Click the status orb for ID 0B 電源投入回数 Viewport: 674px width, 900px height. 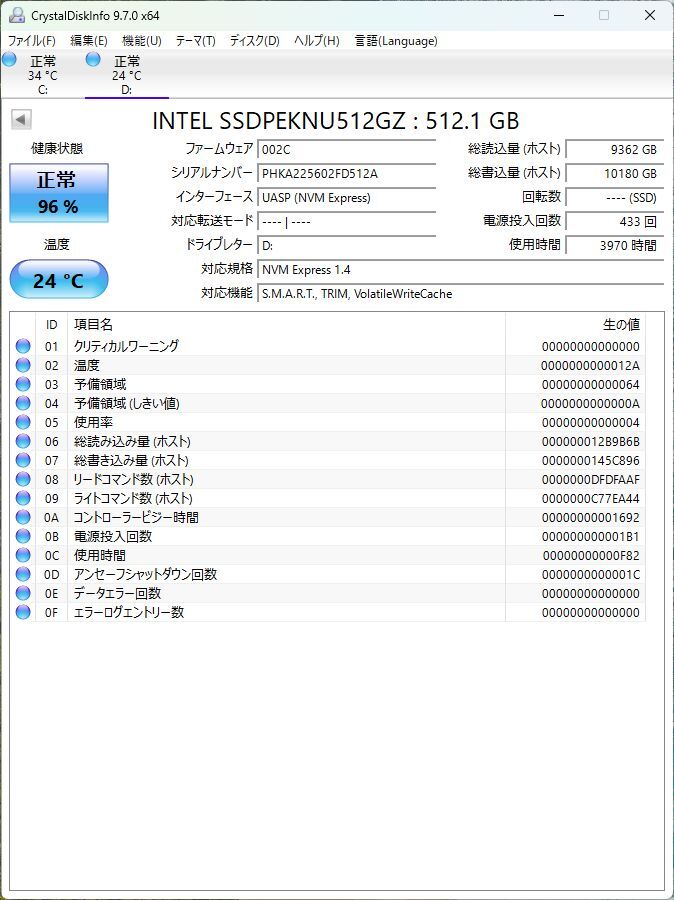click(x=23, y=536)
